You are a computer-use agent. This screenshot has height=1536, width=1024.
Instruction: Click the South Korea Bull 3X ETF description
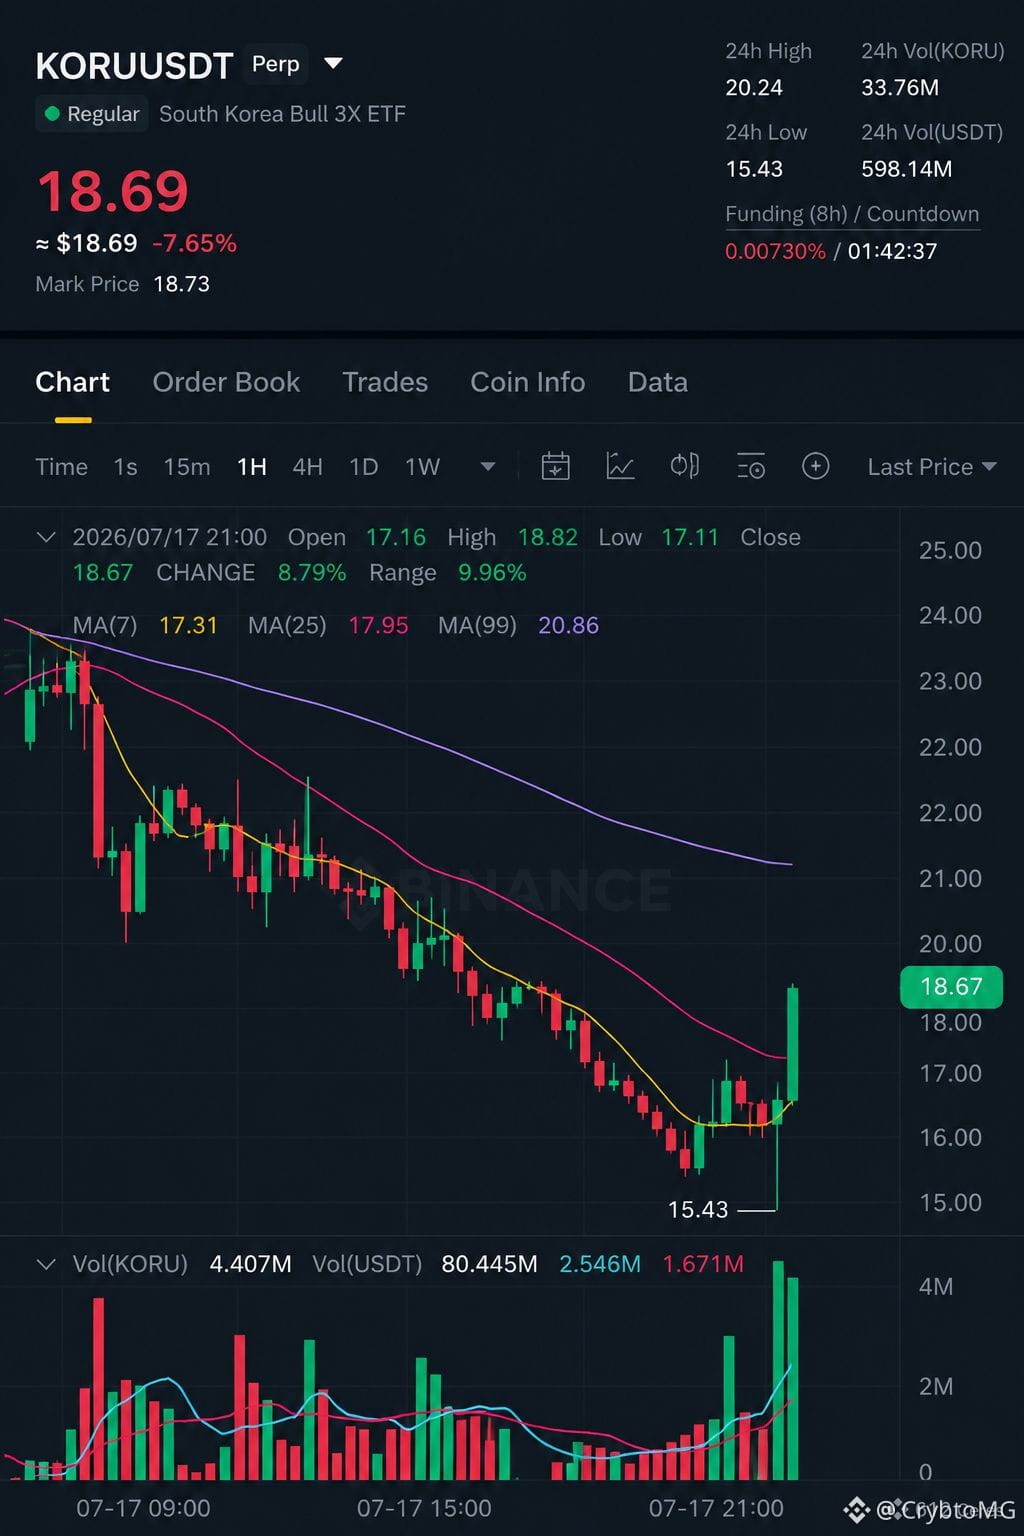click(282, 114)
